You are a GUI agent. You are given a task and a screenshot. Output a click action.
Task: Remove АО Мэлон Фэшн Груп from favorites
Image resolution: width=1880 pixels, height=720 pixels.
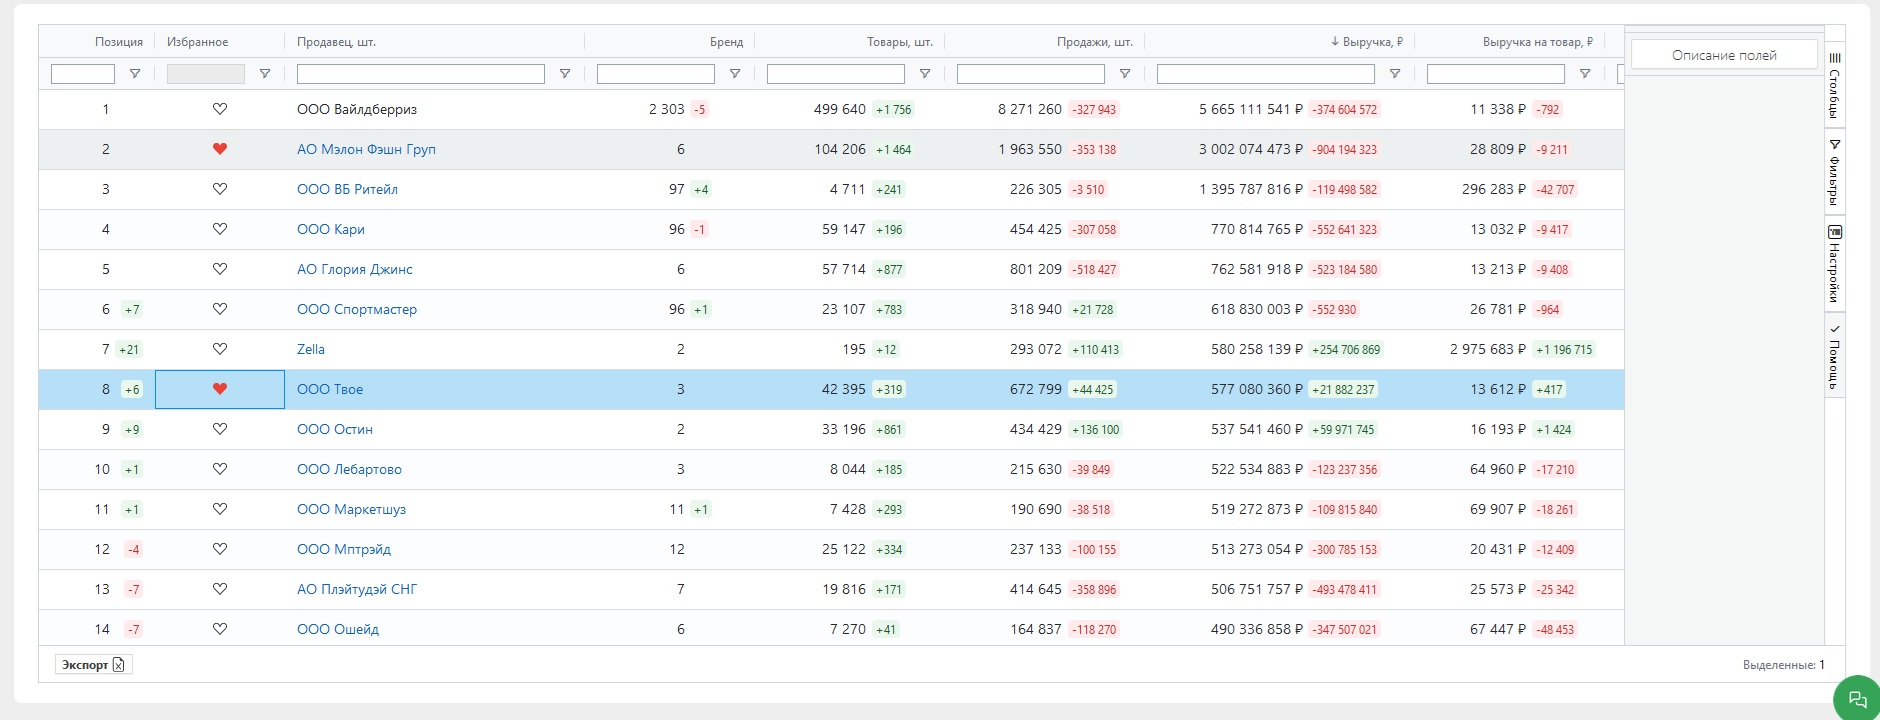(220, 149)
